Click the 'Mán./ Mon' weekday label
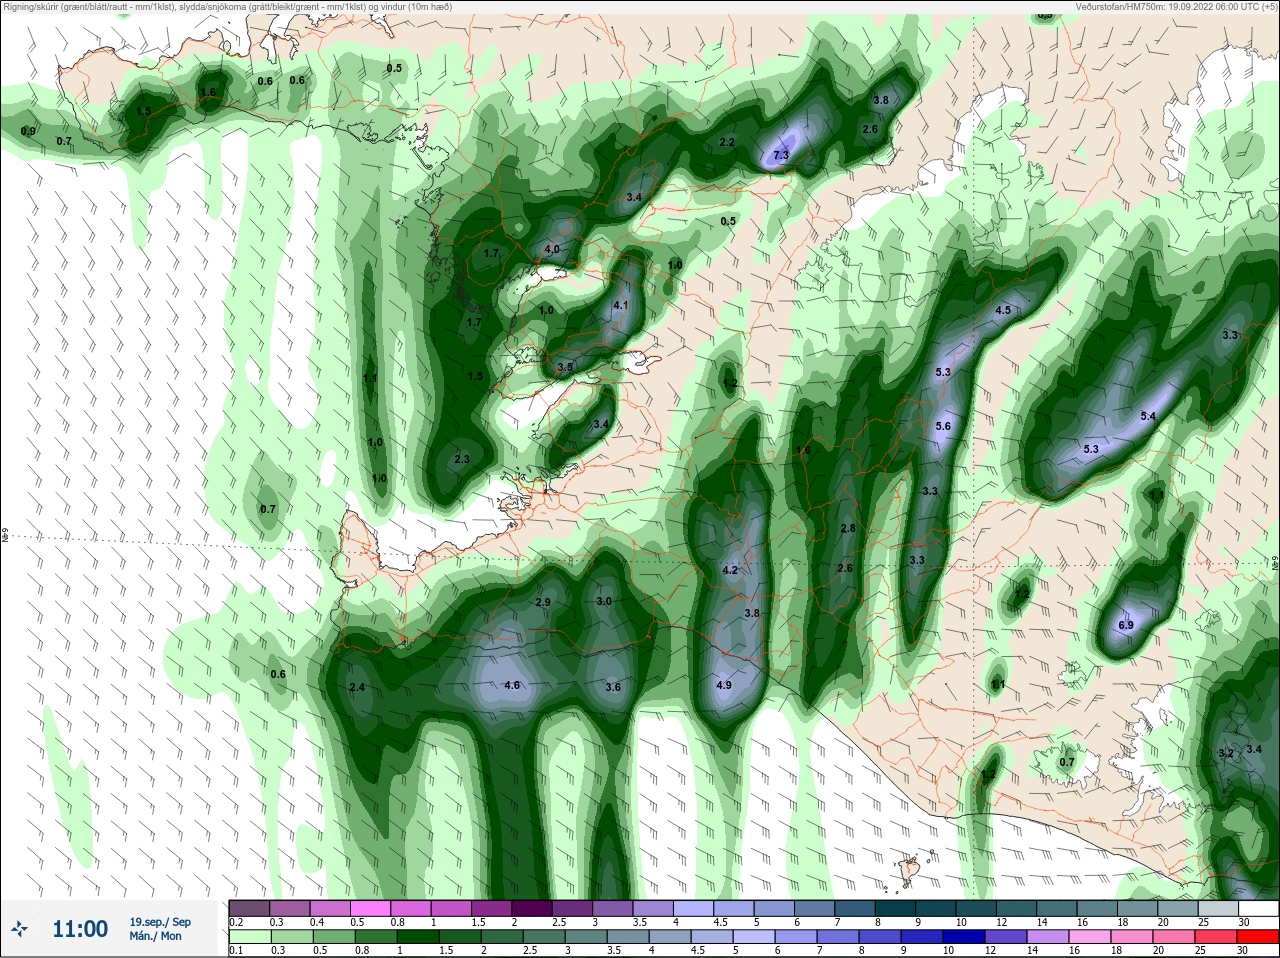Image resolution: width=1280 pixels, height=958 pixels. coord(155,936)
